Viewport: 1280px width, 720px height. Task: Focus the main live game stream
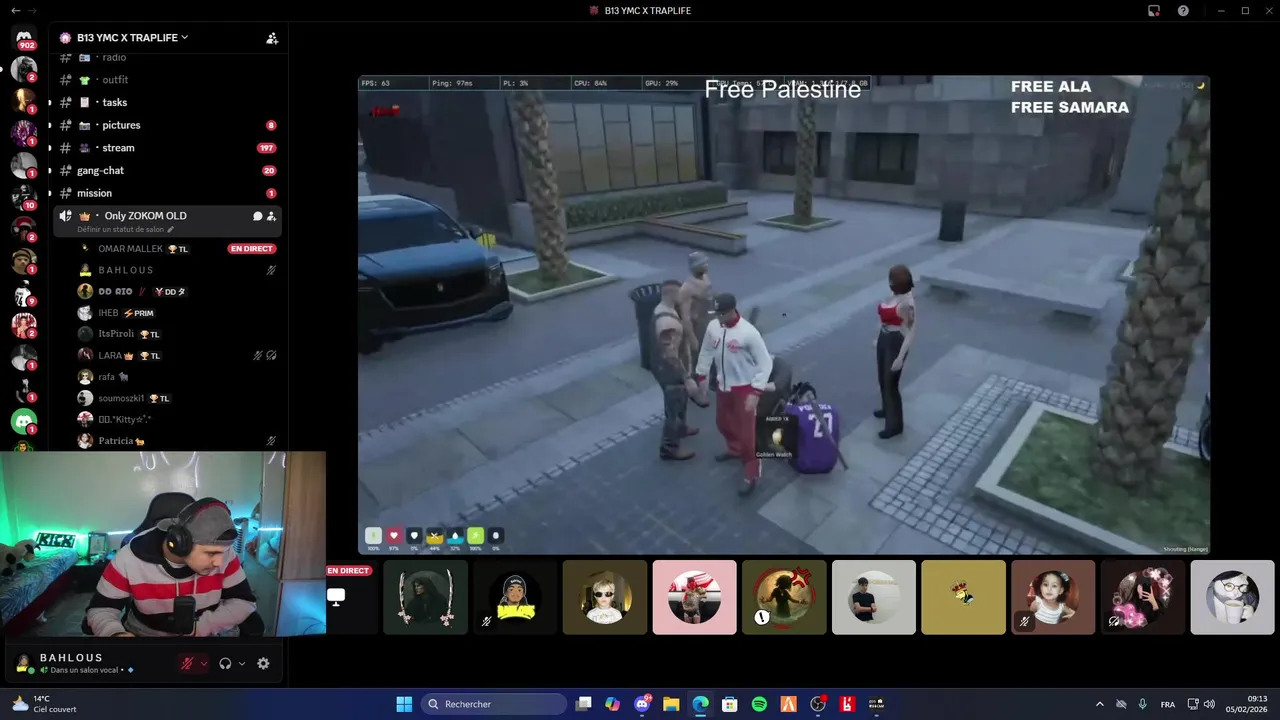click(x=784, y=315)
